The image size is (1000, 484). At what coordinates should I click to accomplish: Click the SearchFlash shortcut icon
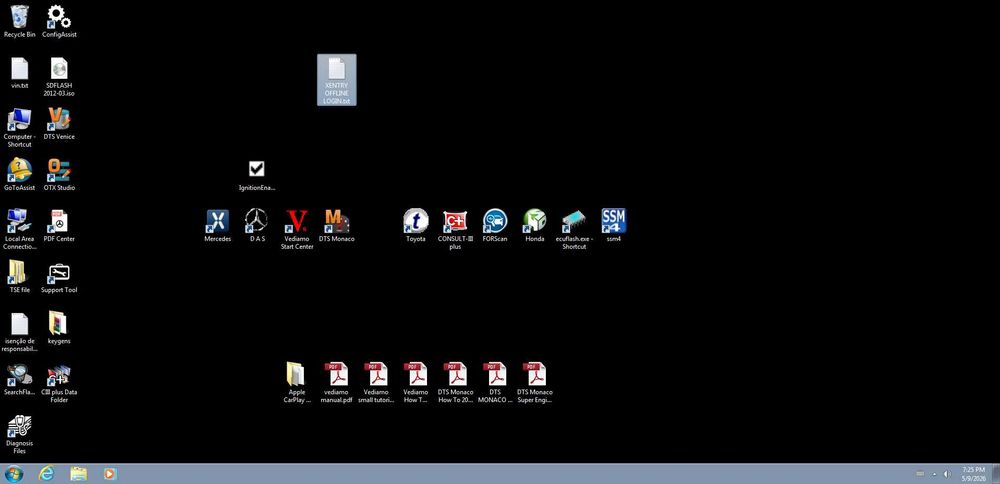click(x=20, y=374)
